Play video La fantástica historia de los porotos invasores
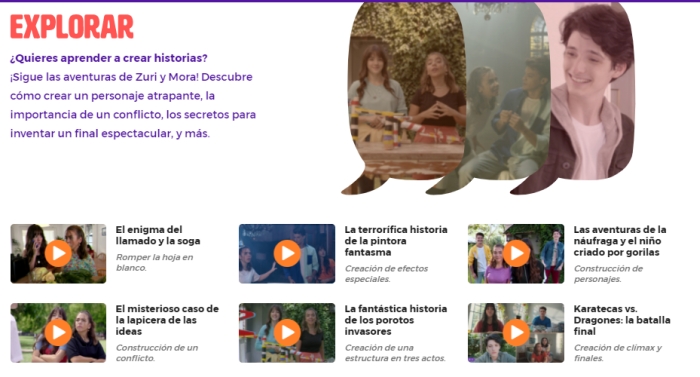The width and height of the screenshot is (700, 377). [x=287, y=332]
